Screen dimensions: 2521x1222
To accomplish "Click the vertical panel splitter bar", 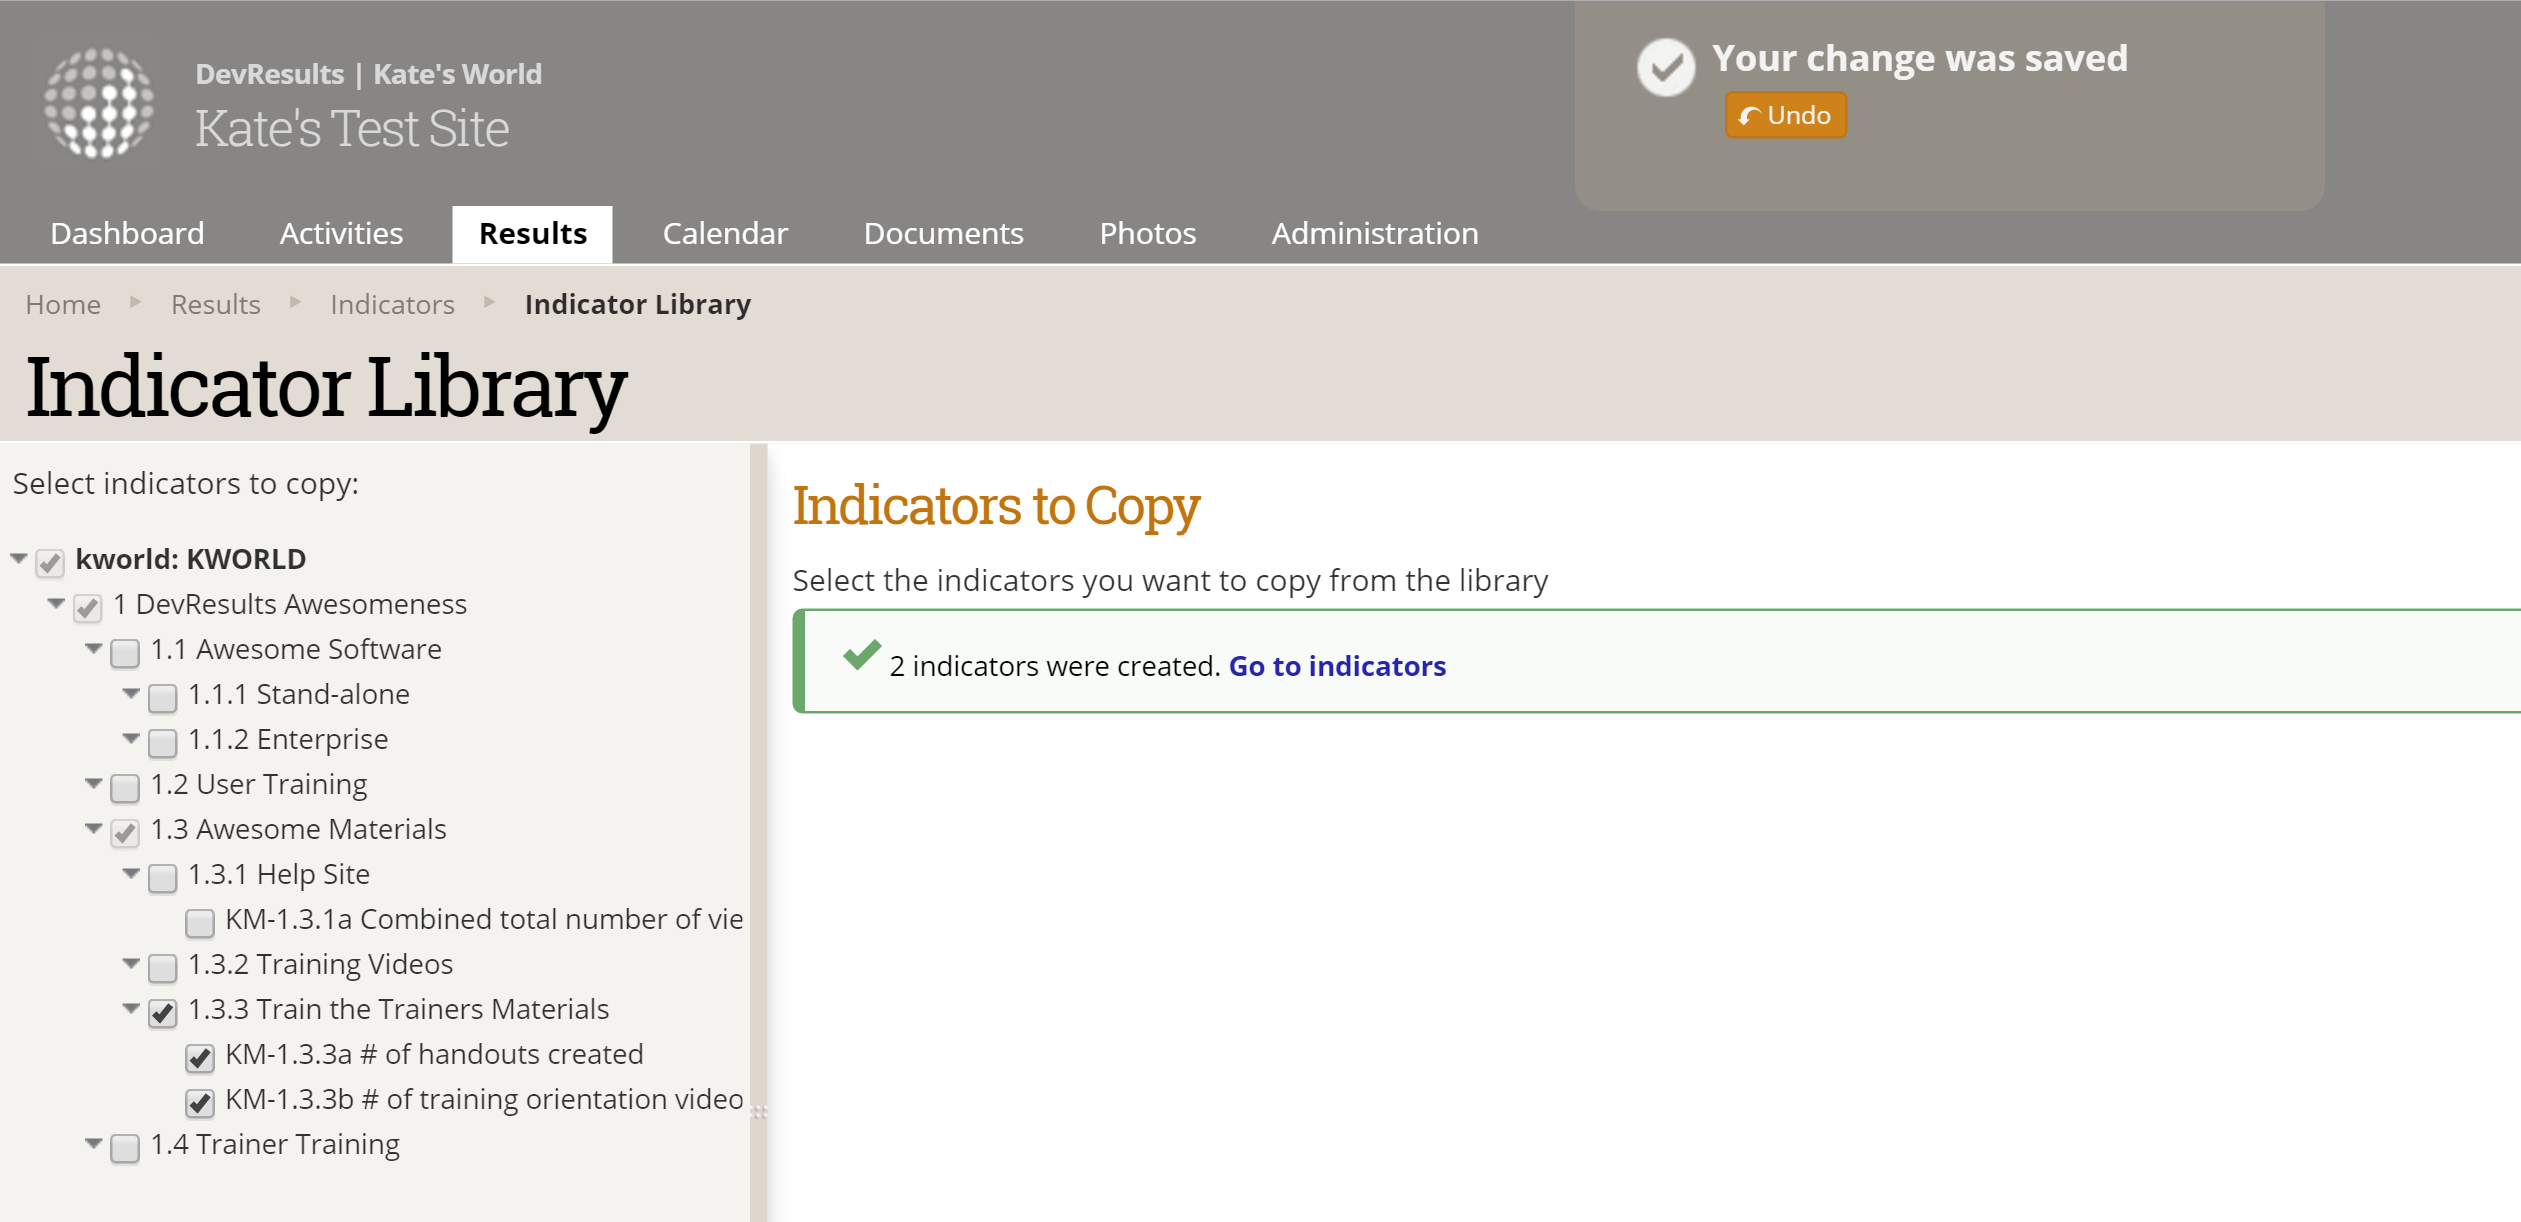I will pos(759,800).
